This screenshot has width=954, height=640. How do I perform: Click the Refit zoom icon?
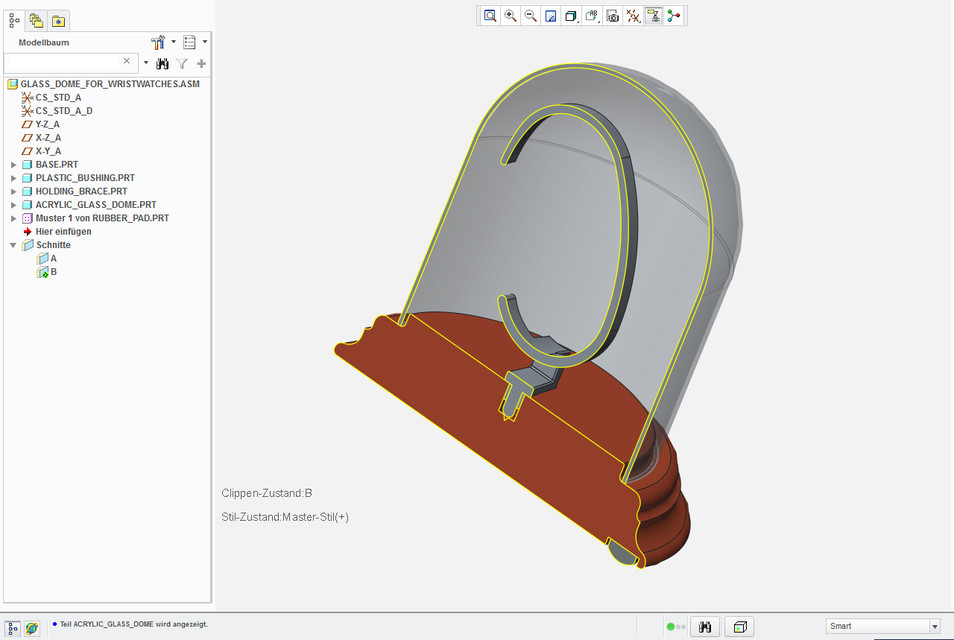point(490,16)
